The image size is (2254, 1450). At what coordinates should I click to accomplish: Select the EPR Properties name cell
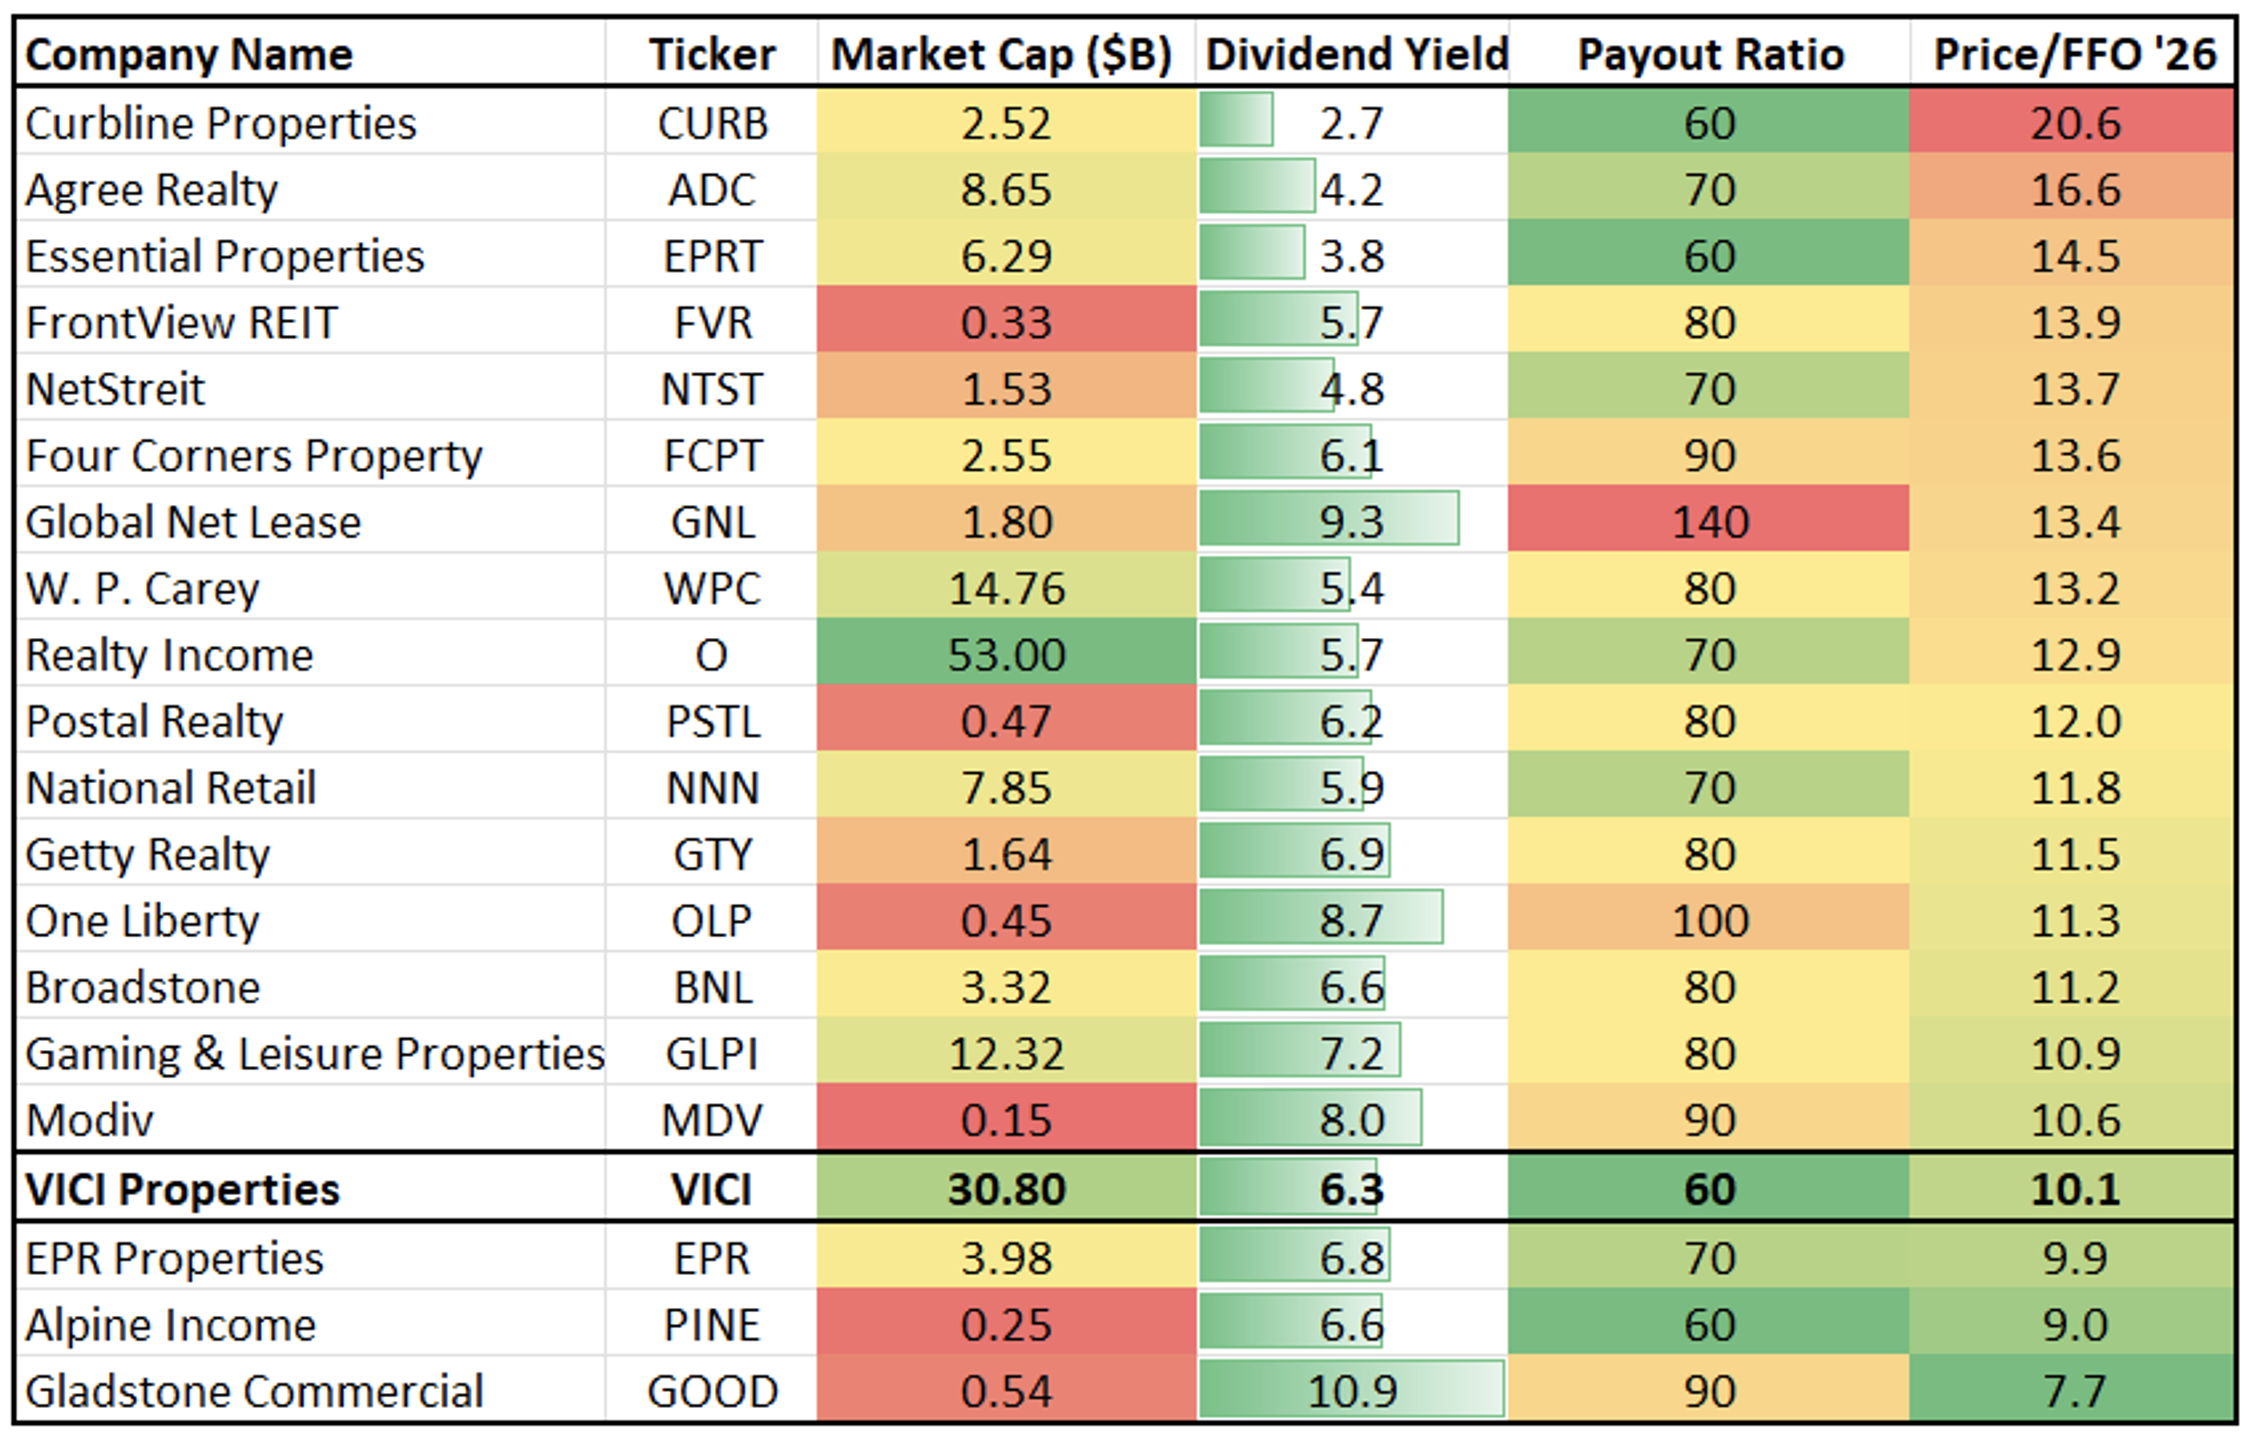[175, 1258]
